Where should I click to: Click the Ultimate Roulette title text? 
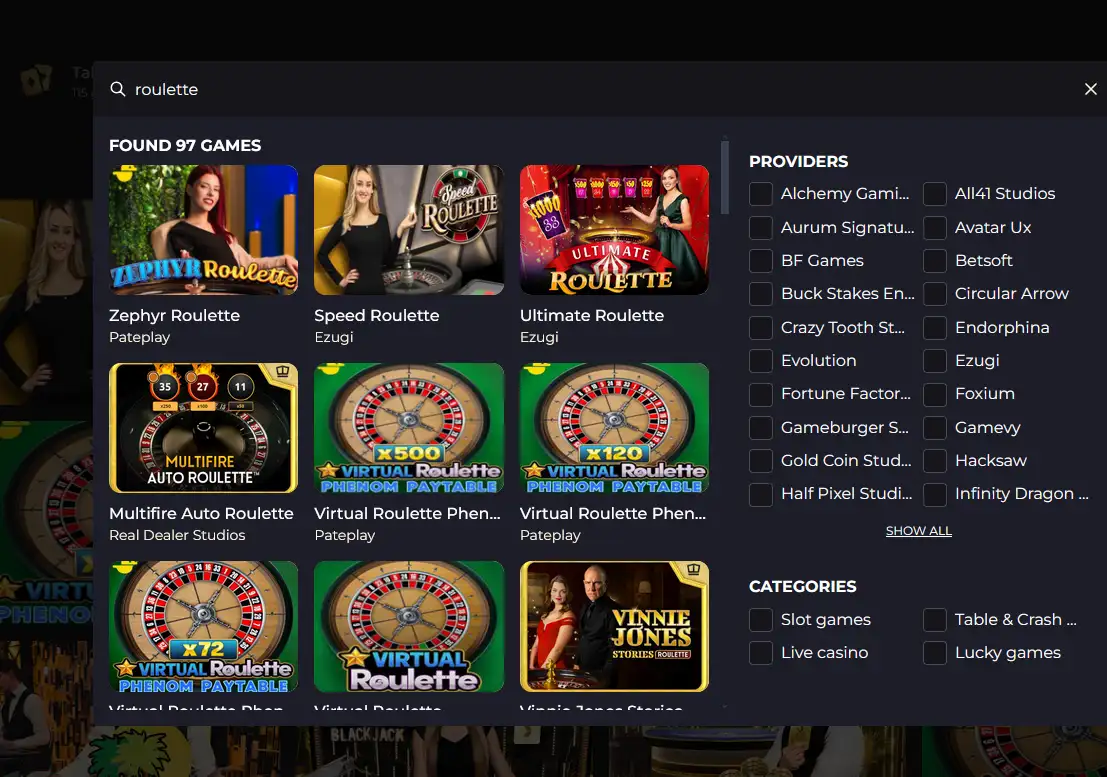592,315
